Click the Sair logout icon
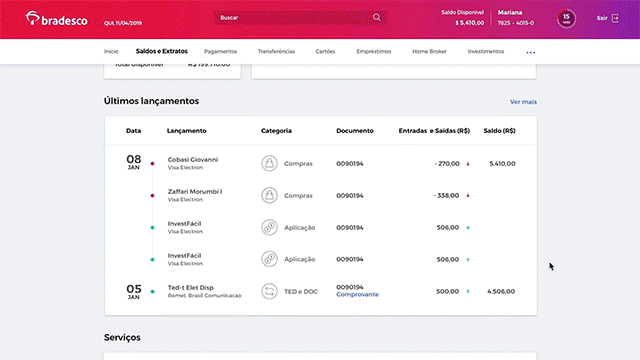640x360 pixels. pos(615,18)
